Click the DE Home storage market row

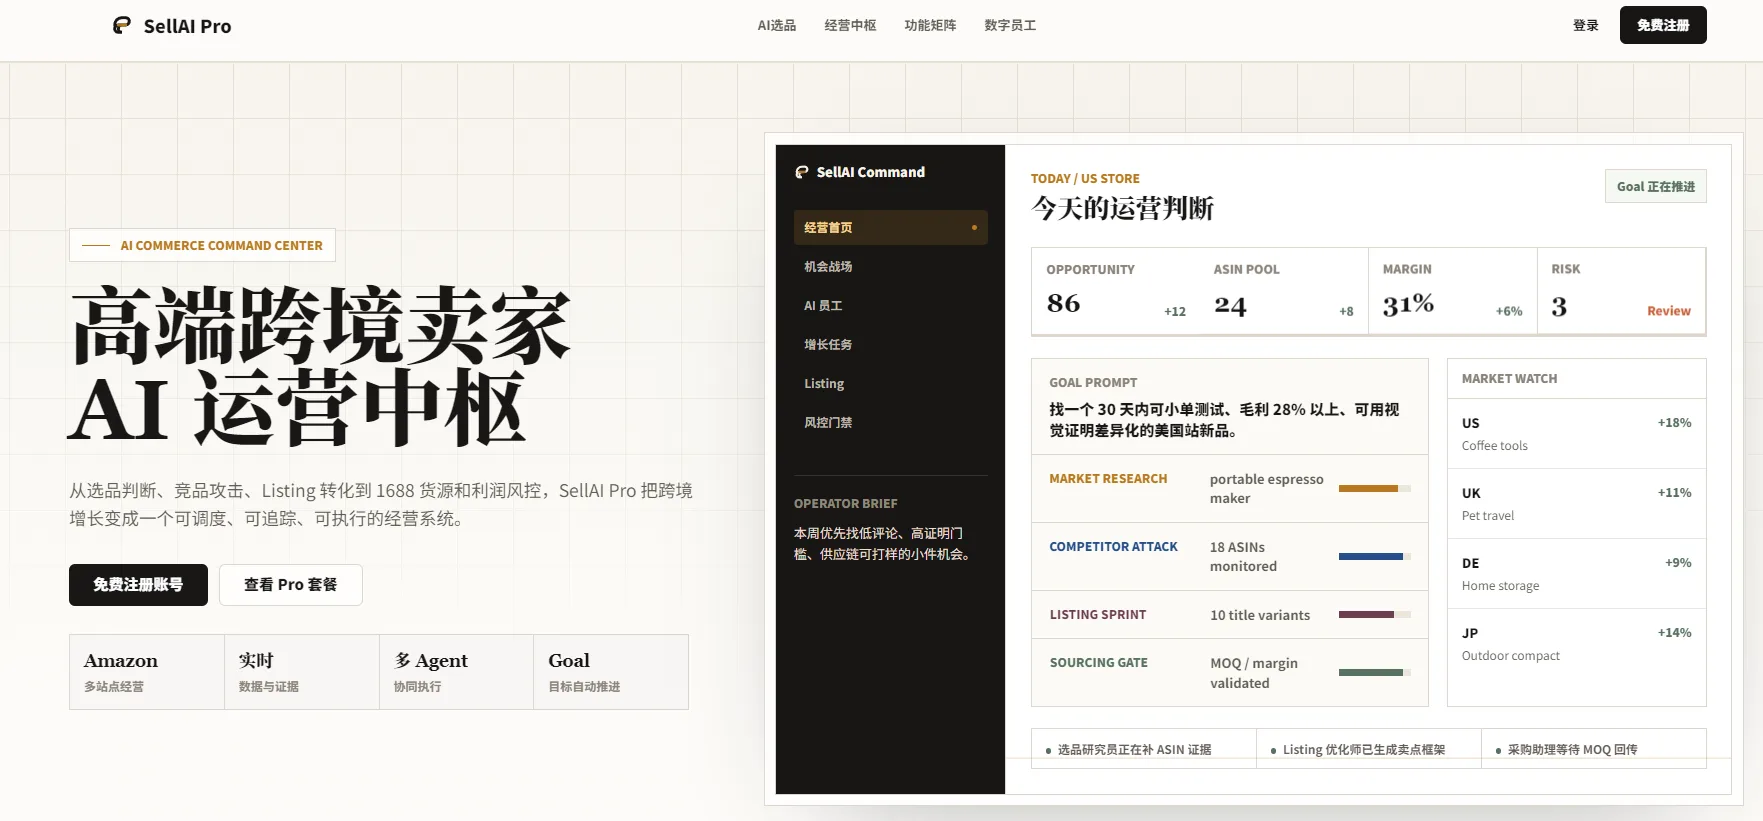tap(1576, 574)
